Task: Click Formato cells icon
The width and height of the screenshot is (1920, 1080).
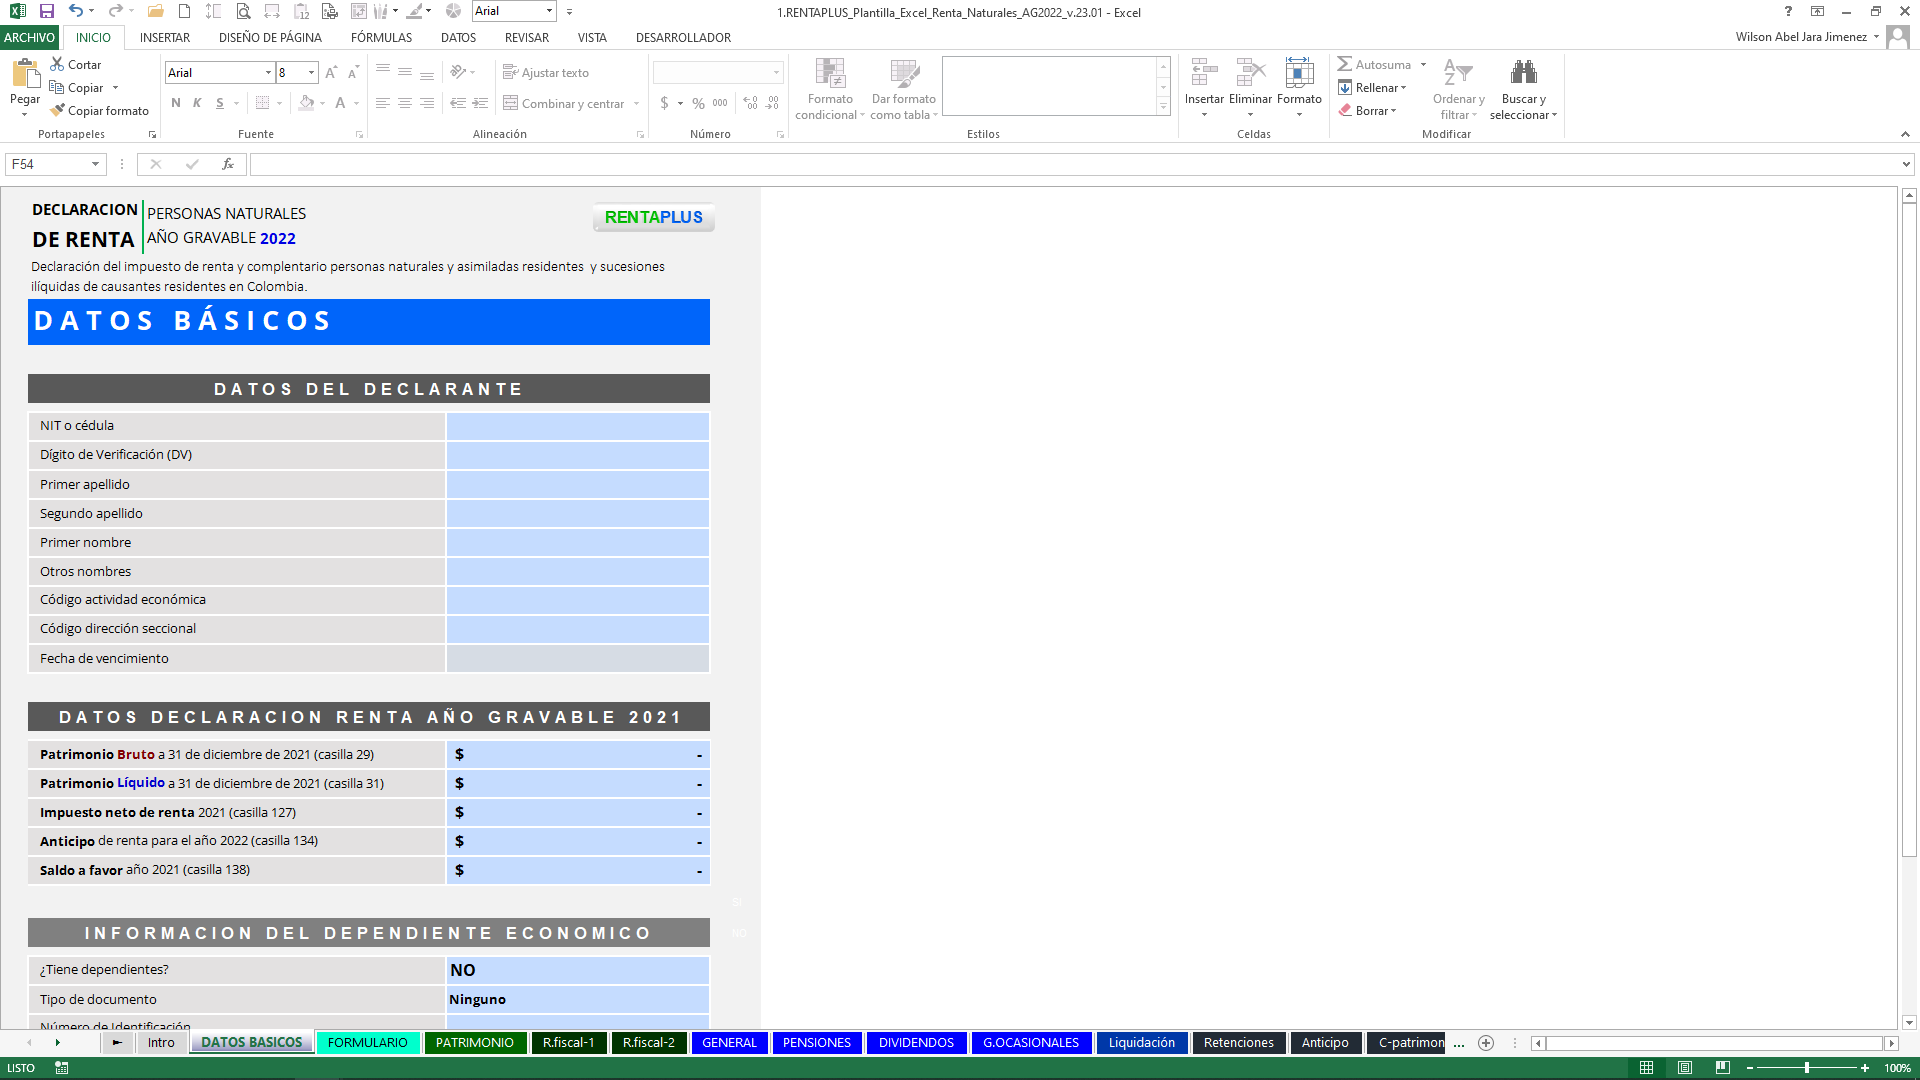Action: pyautogui.click(x=1299, y=73)
